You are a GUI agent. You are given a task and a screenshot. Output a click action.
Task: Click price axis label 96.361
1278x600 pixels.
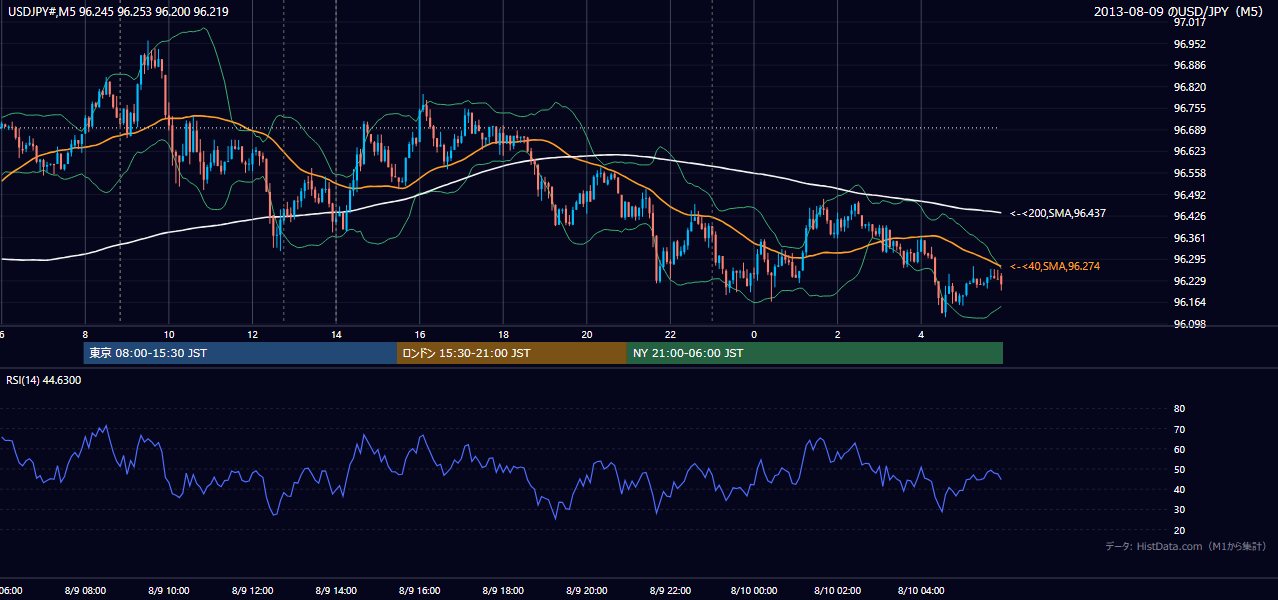1189,238
